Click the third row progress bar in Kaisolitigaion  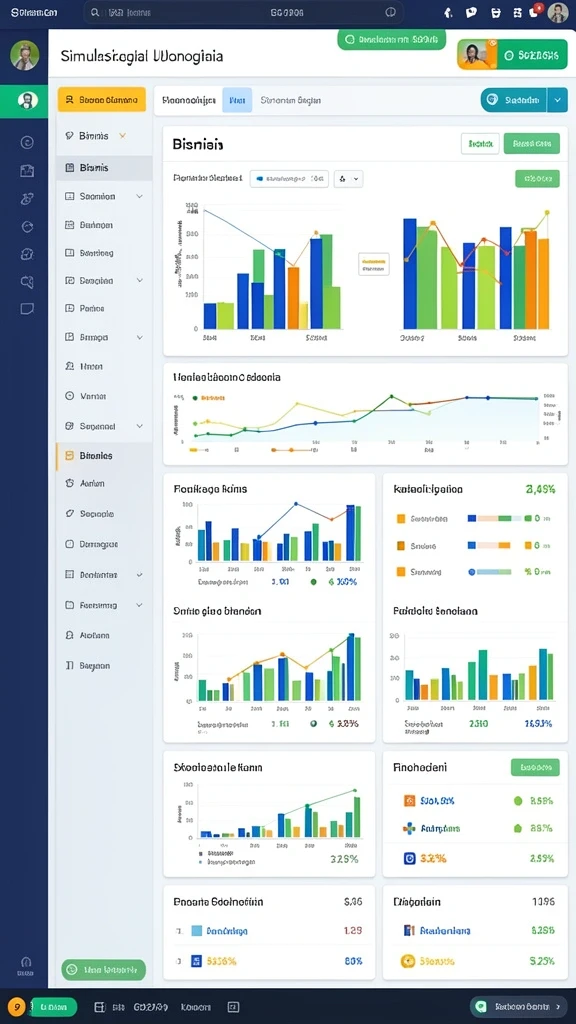(x=490, y=571)
